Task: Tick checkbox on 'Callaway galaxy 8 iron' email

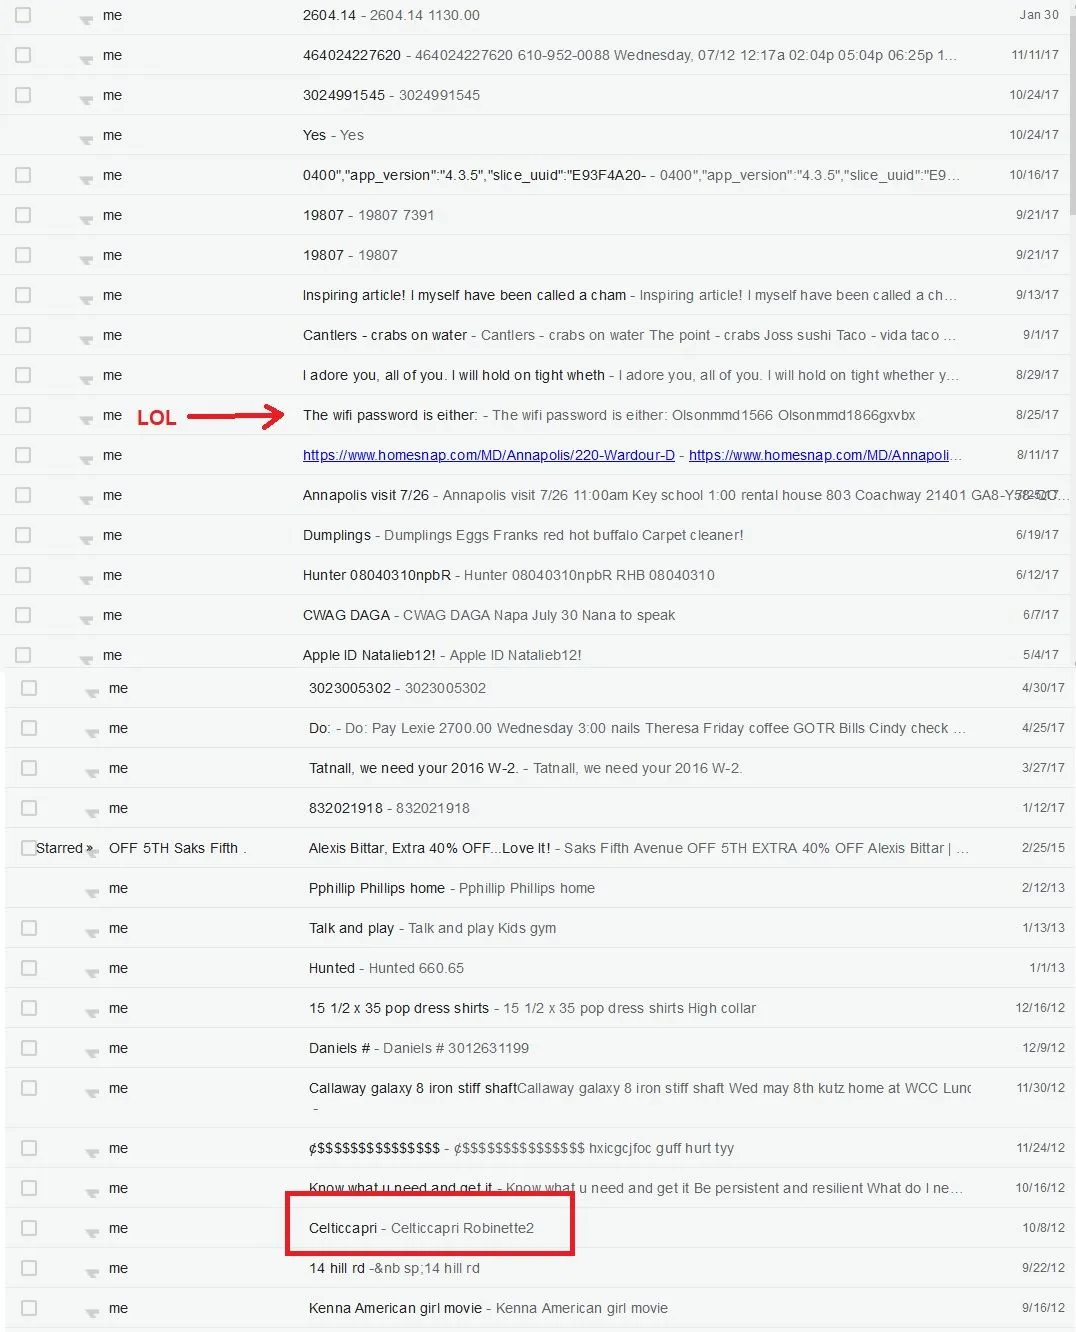Action: 29,1088
